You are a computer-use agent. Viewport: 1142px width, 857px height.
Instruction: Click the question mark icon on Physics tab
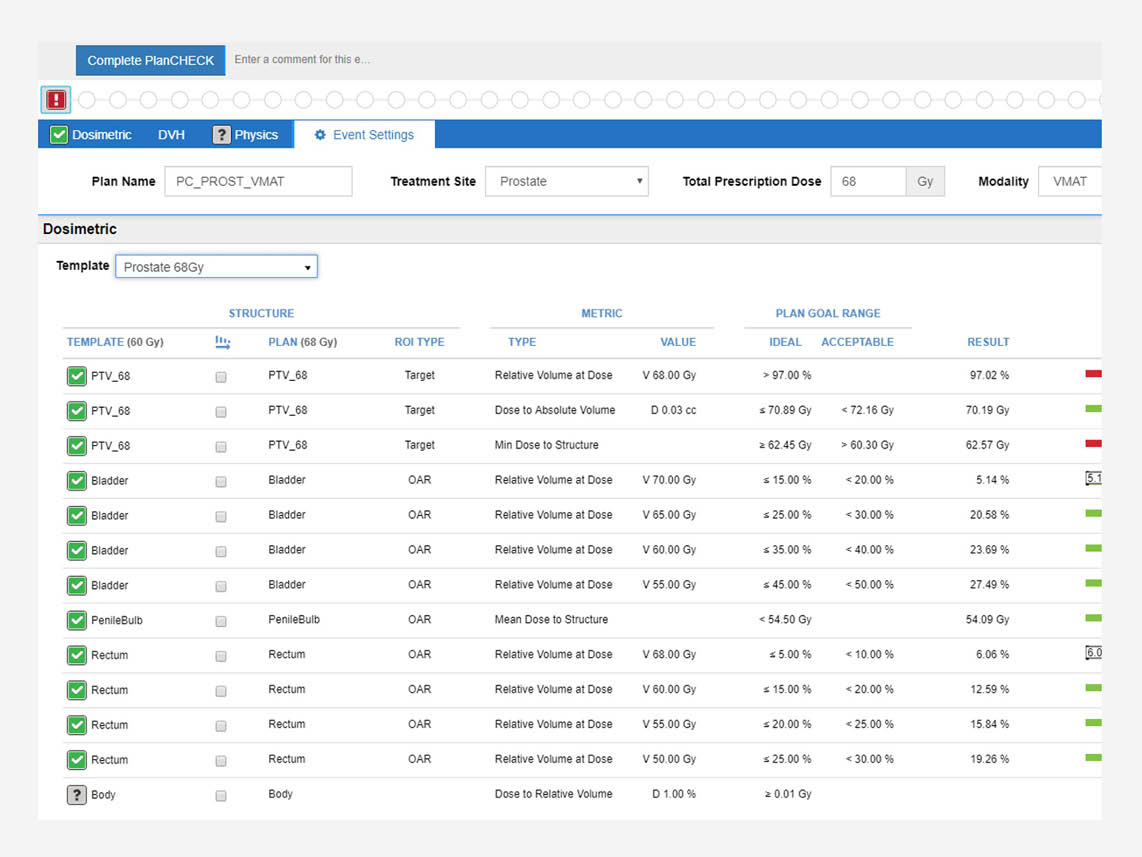coord(221,135)
